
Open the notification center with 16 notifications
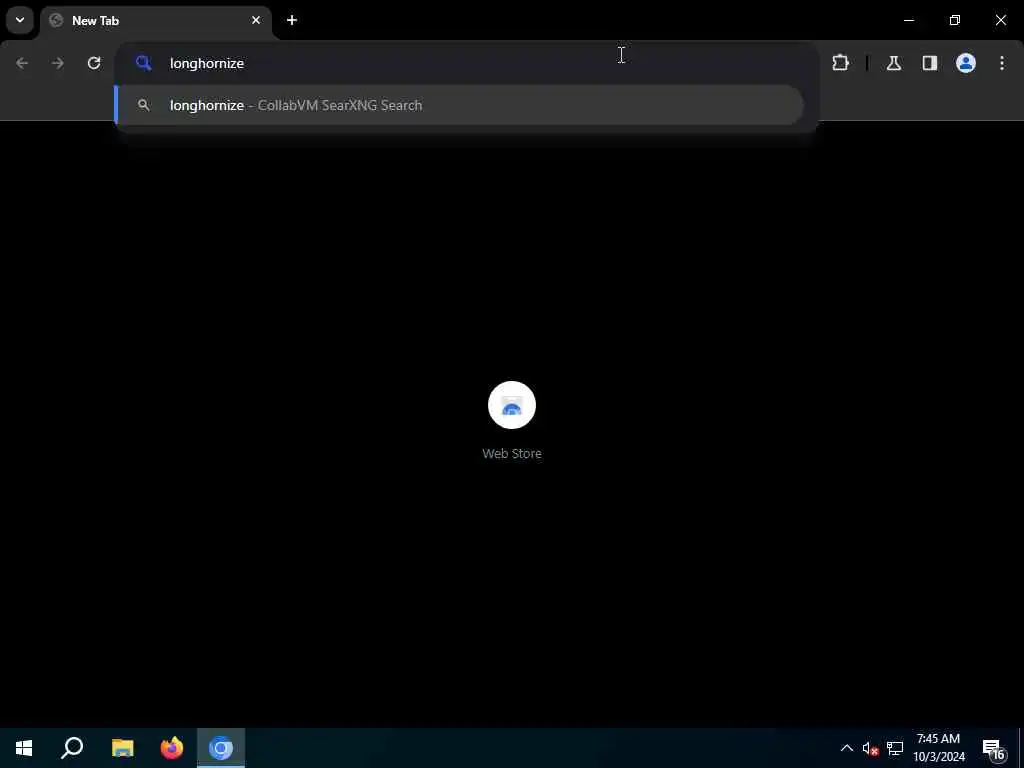click(994, 748)
